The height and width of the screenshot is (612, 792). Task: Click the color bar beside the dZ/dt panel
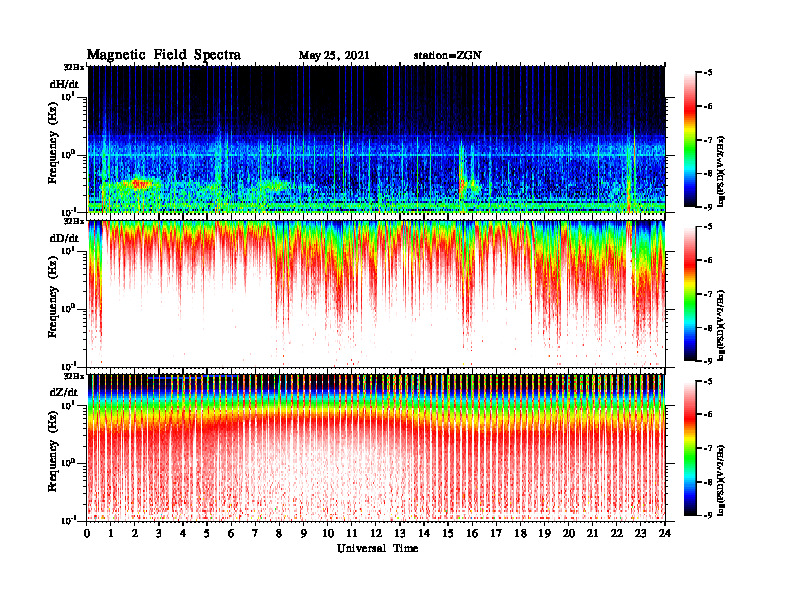pyautogui.click(x=690, y=448)
